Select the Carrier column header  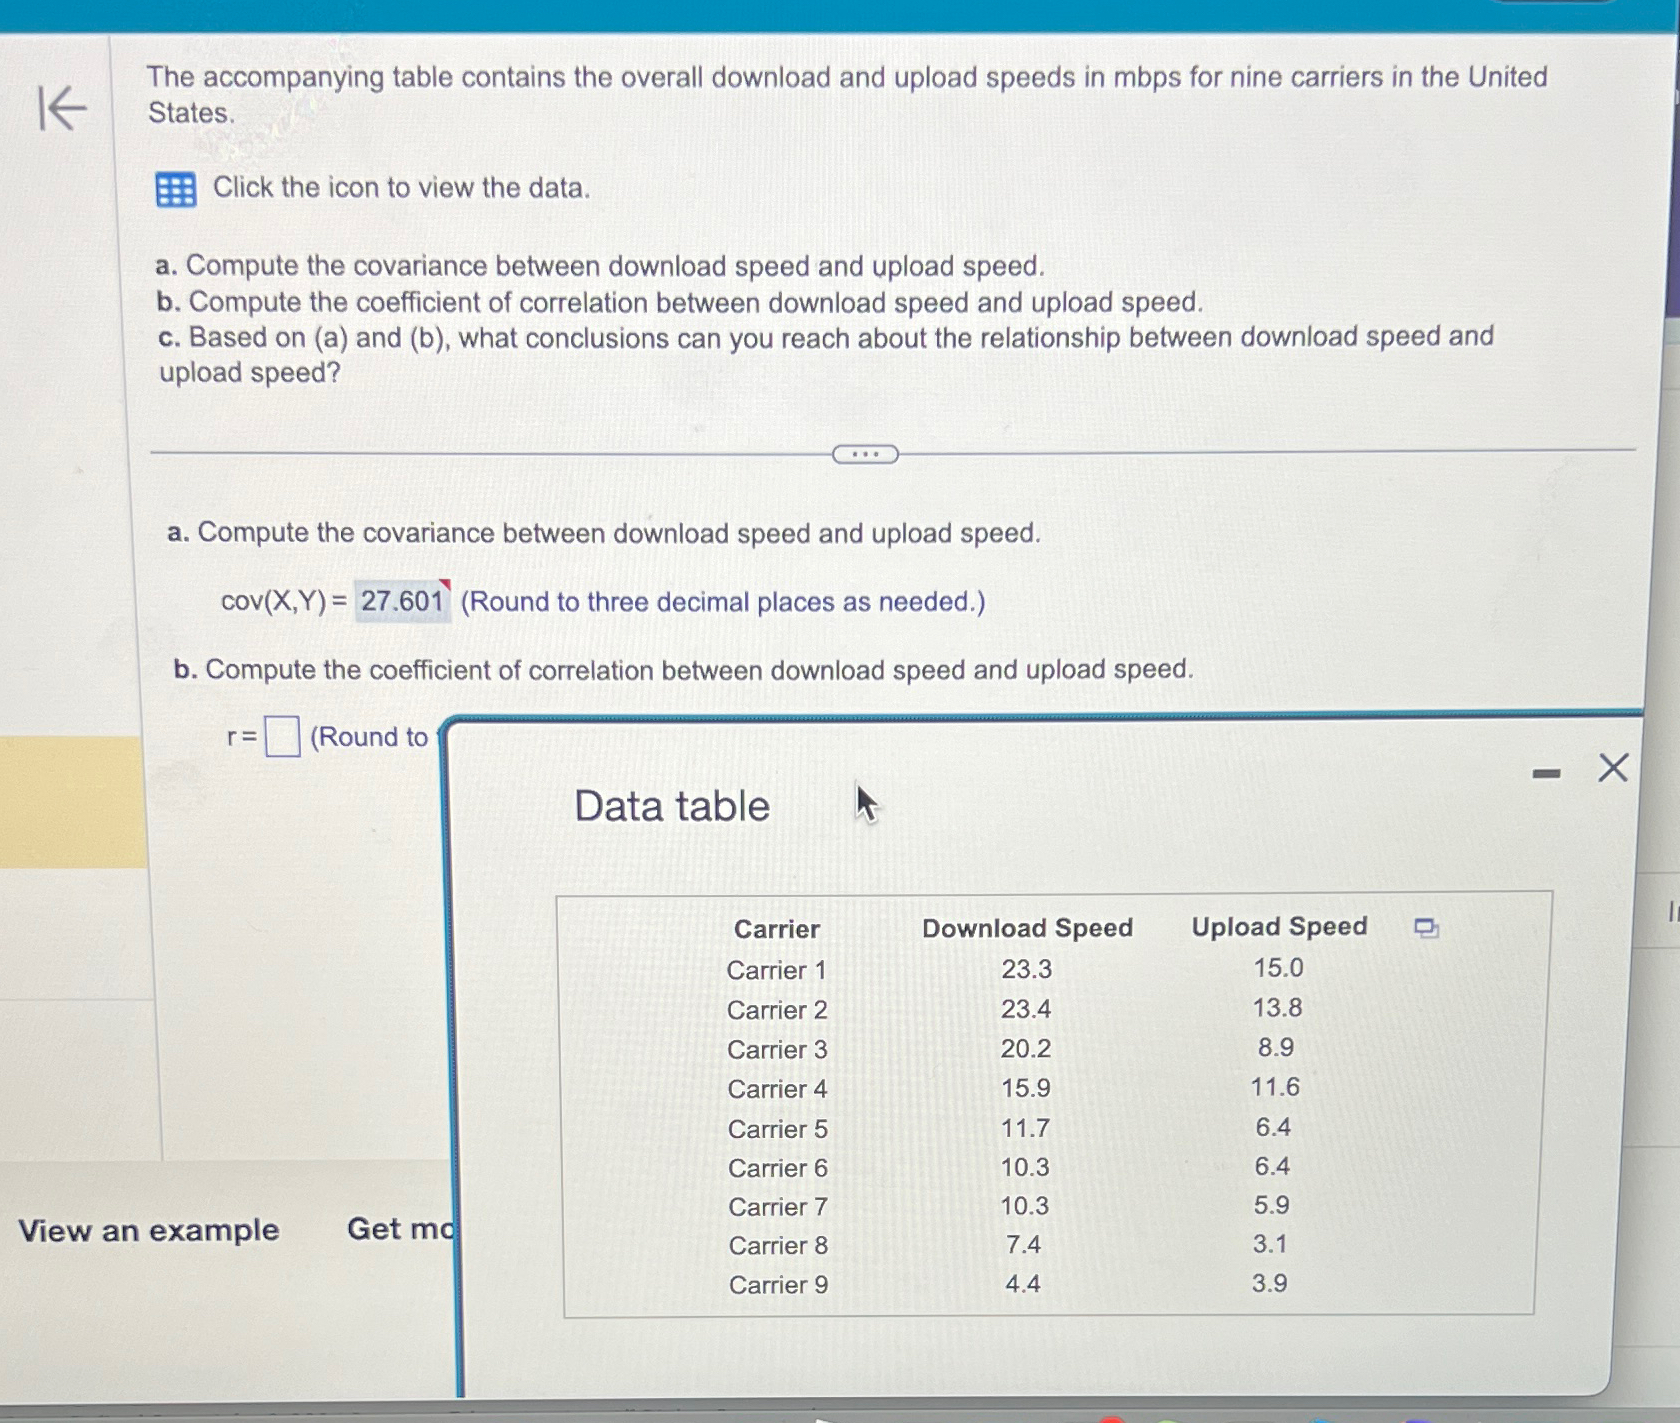[776, 929]
